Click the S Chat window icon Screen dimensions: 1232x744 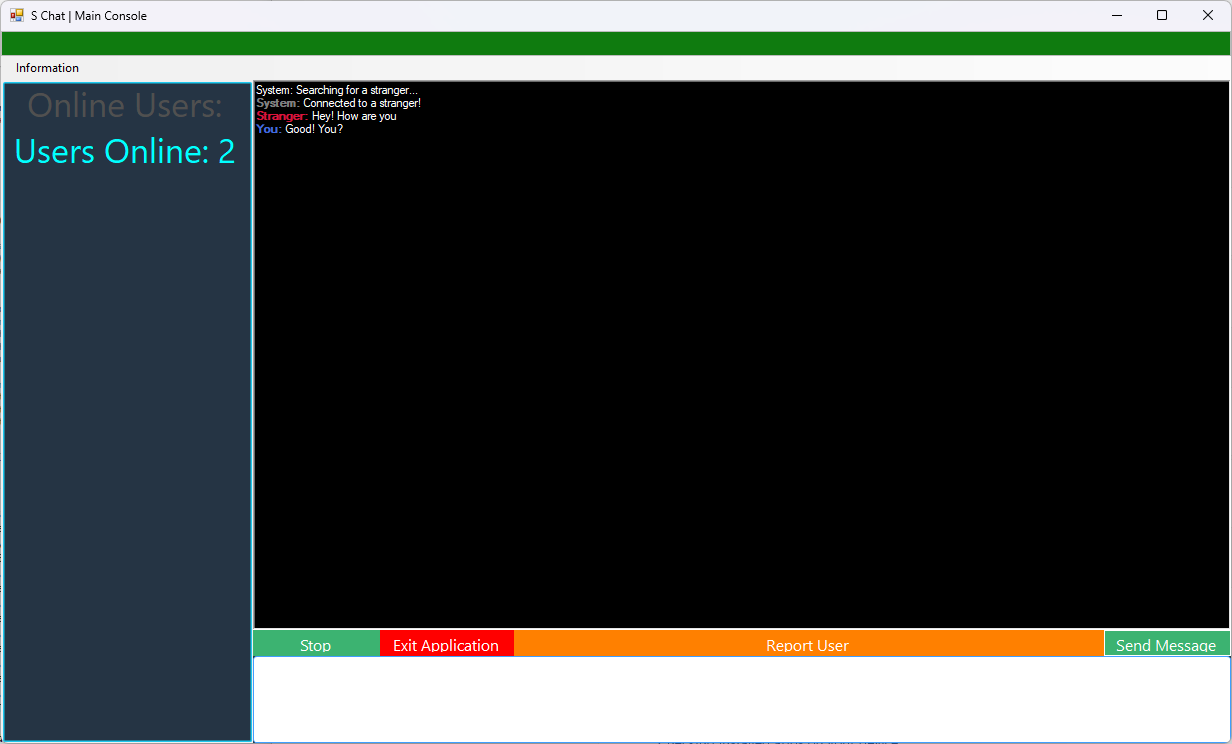point(17,15)
